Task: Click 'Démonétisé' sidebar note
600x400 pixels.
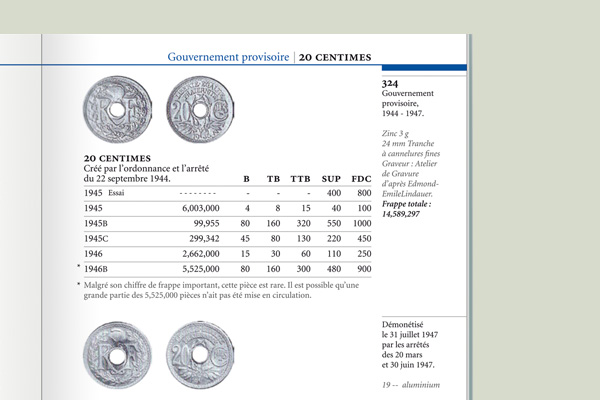Action: (x=403, y=325)
